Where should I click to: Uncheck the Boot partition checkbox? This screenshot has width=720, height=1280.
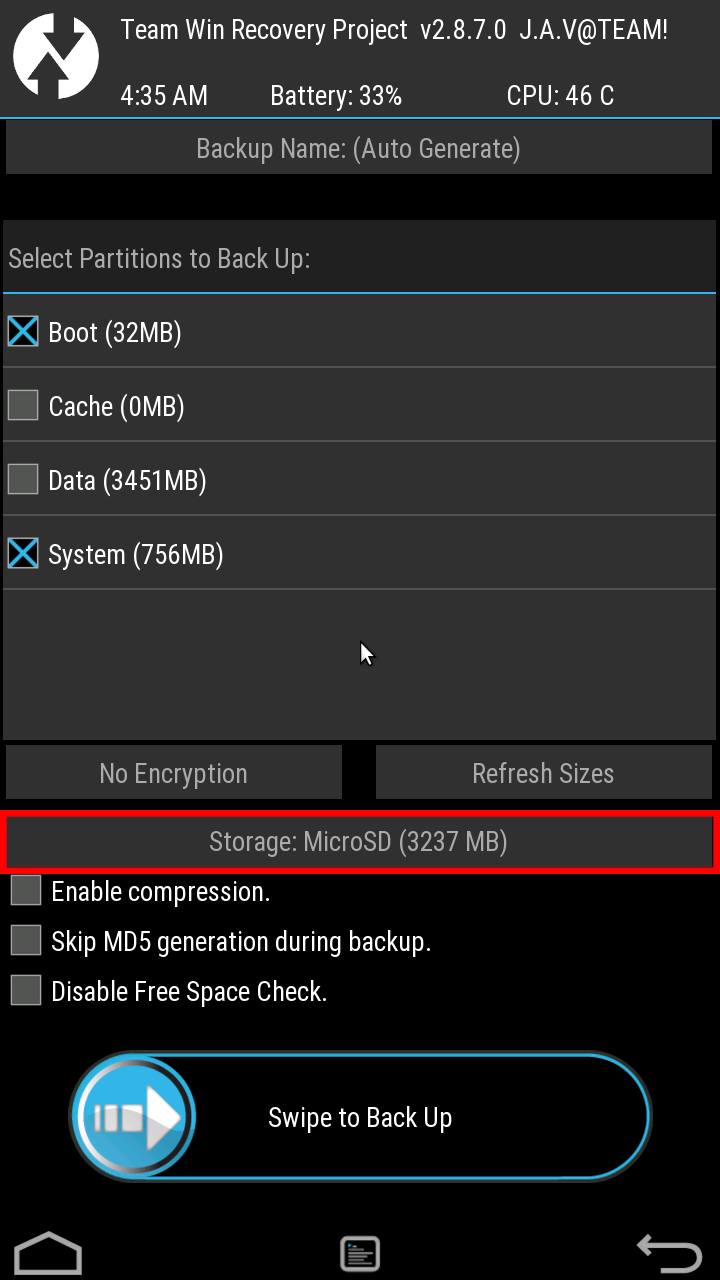pyautogui.click(x=22, y=331)
